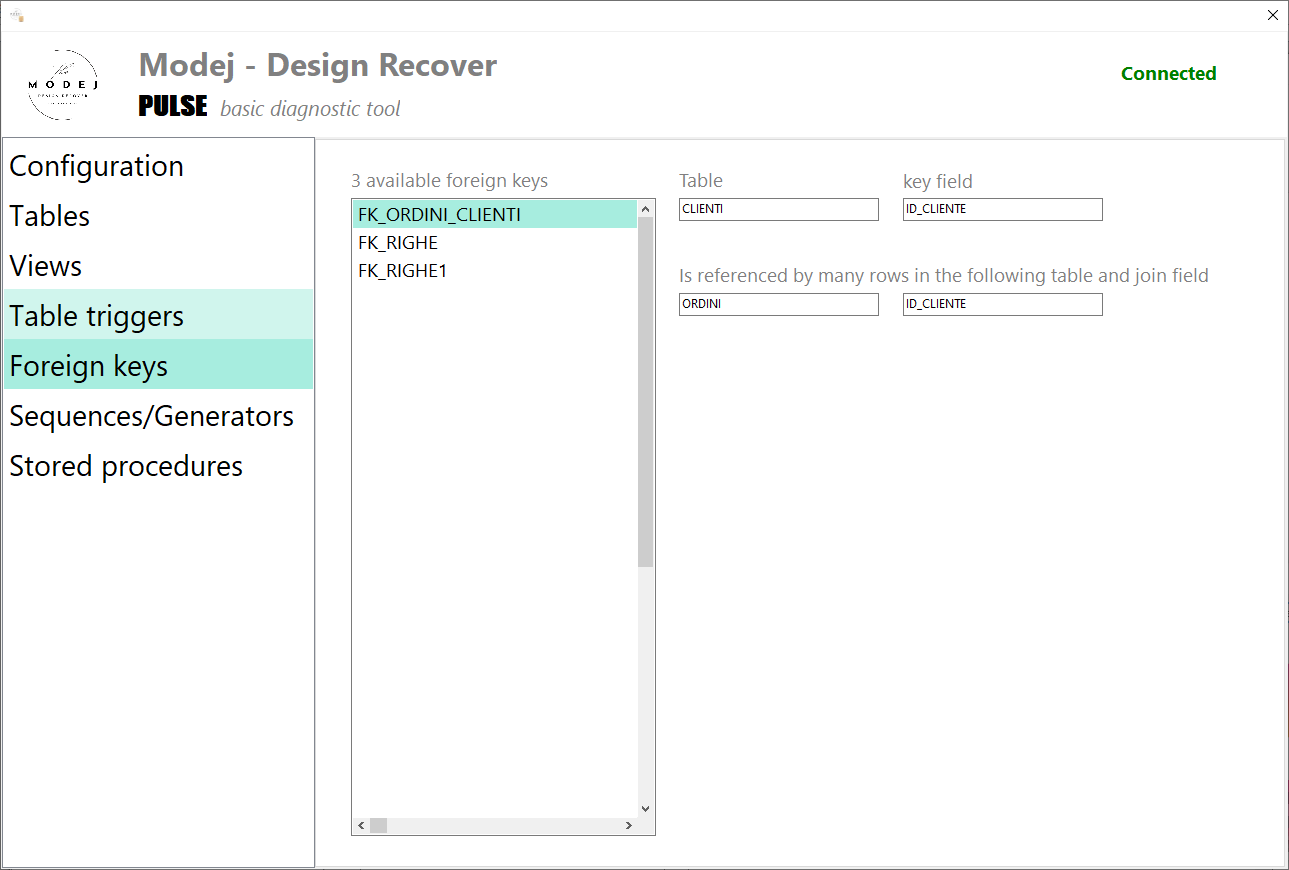This screenshot has width=1289, height=870.
Task: Select the FK_RIGHE foreign key
Action: pos(495,242)
